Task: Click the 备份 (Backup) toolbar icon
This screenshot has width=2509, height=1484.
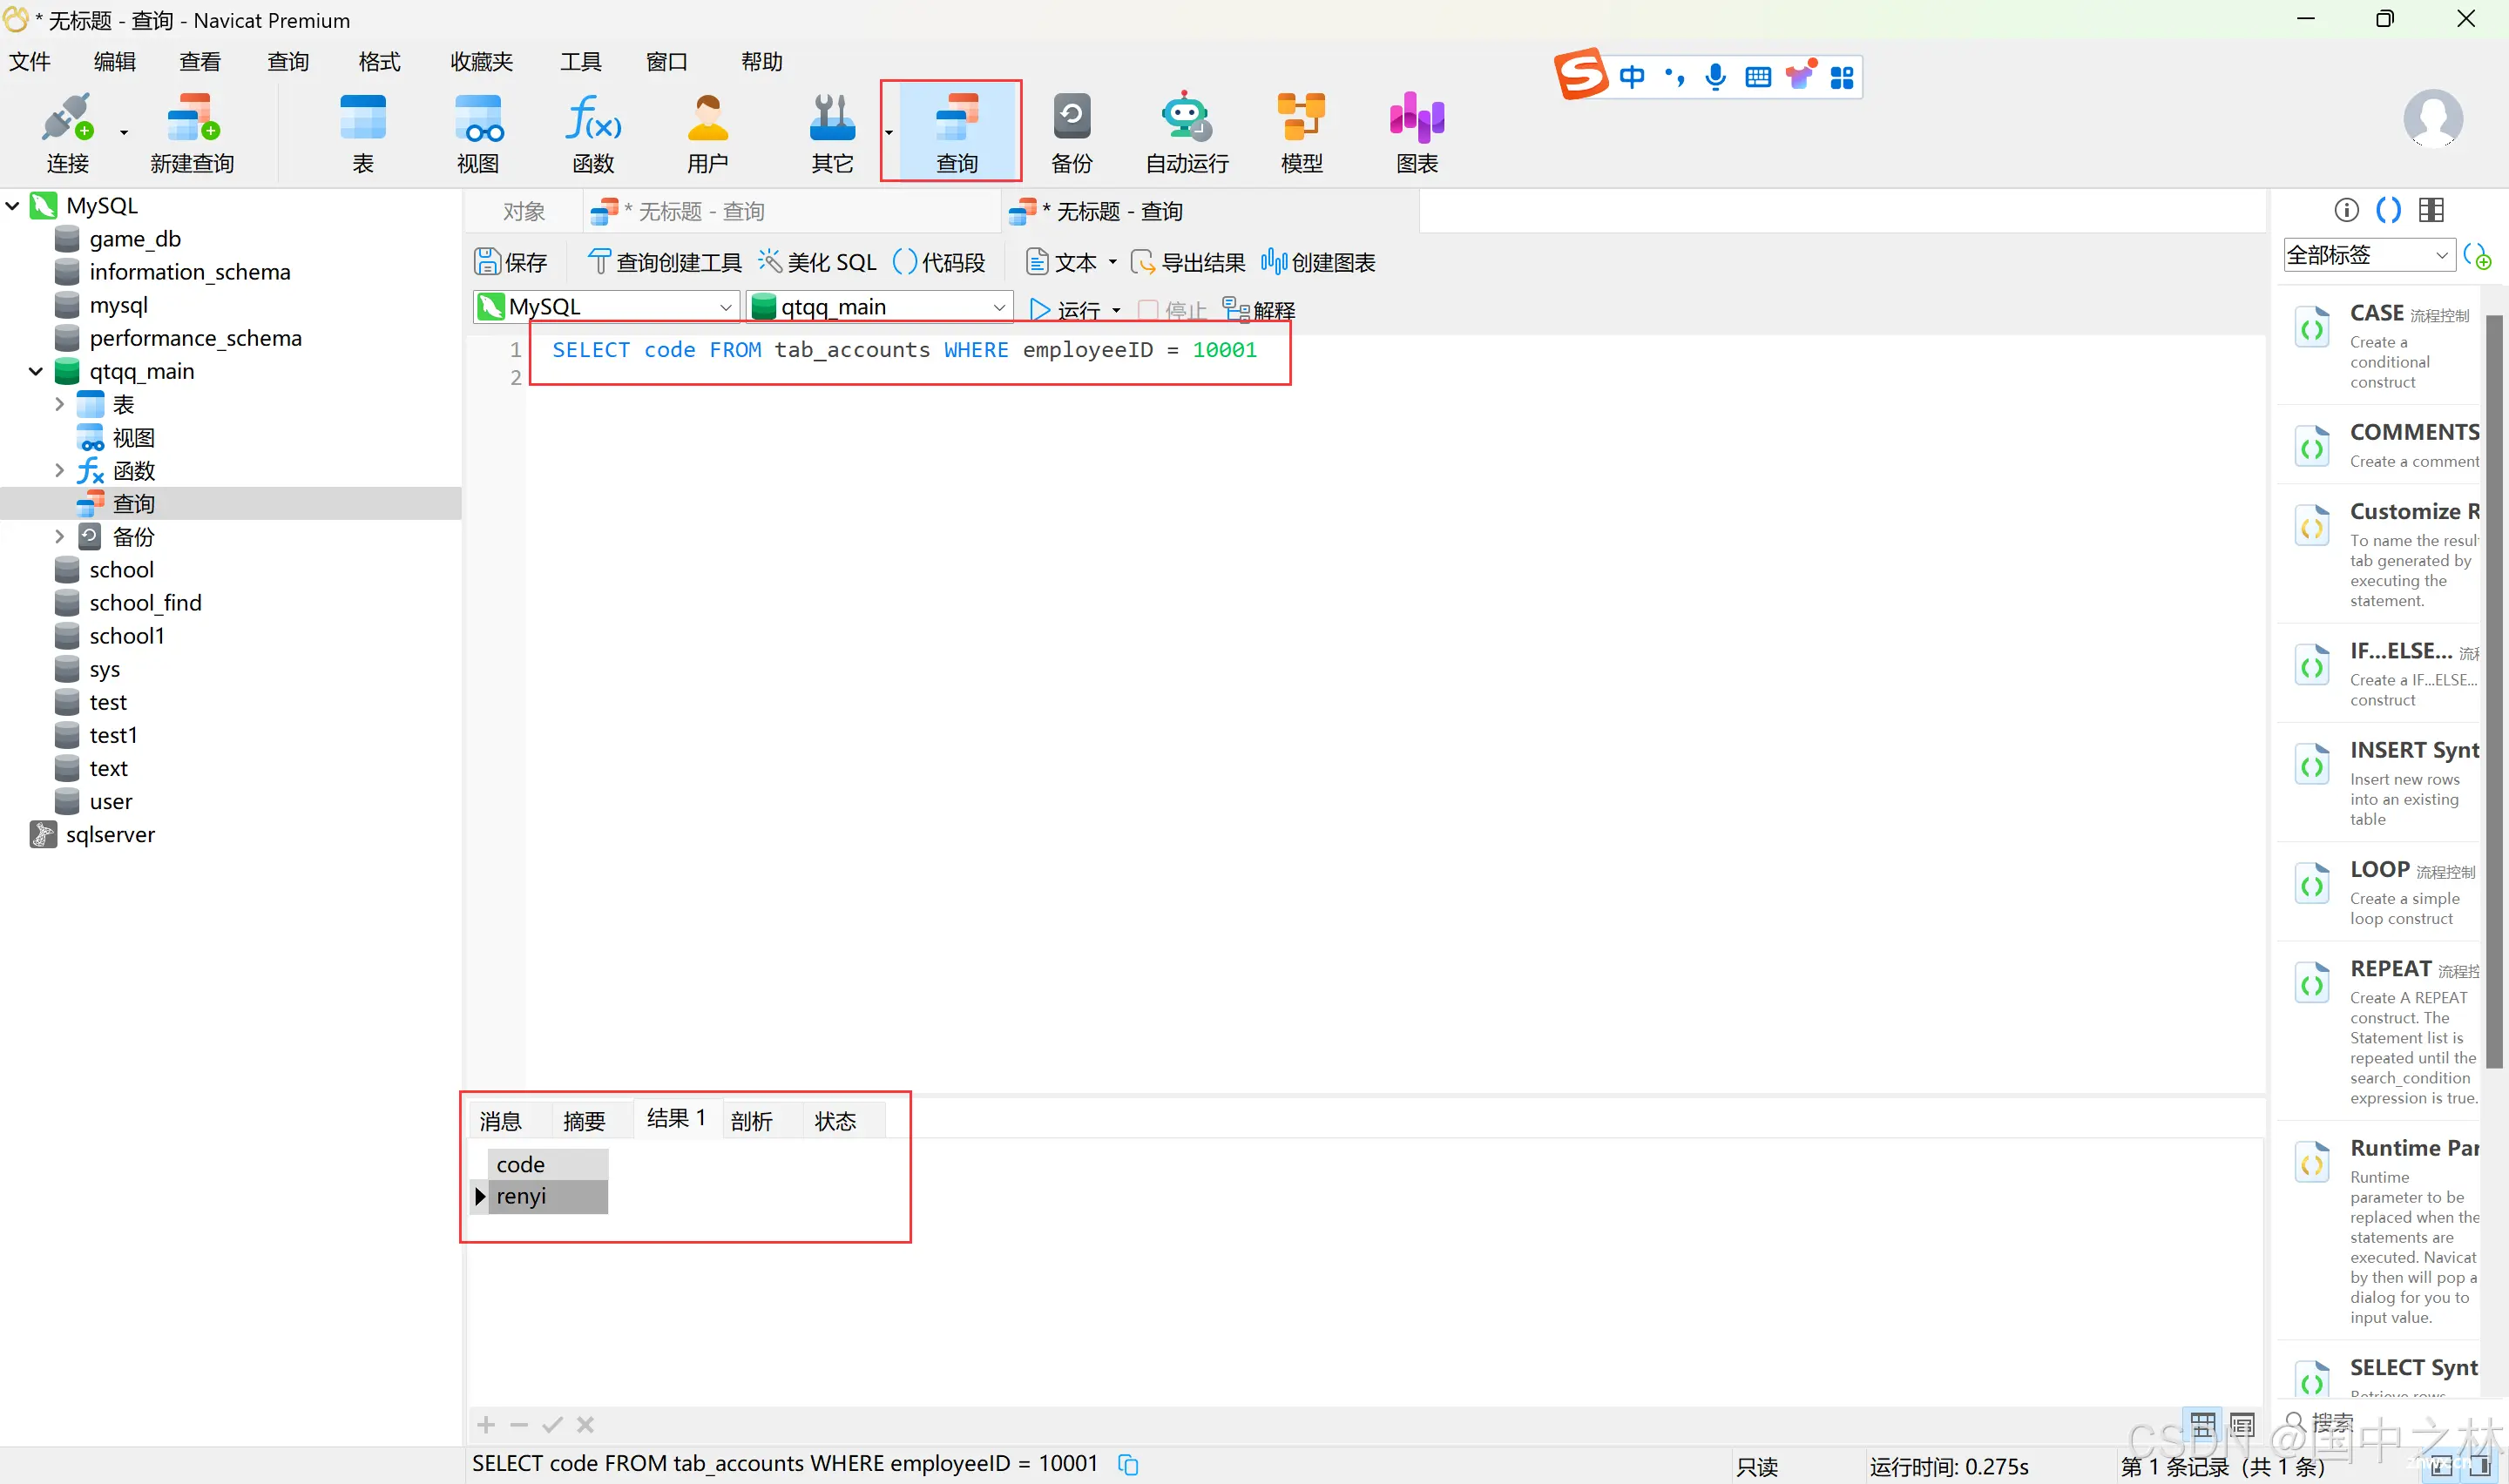Action: pos(1072,131)
